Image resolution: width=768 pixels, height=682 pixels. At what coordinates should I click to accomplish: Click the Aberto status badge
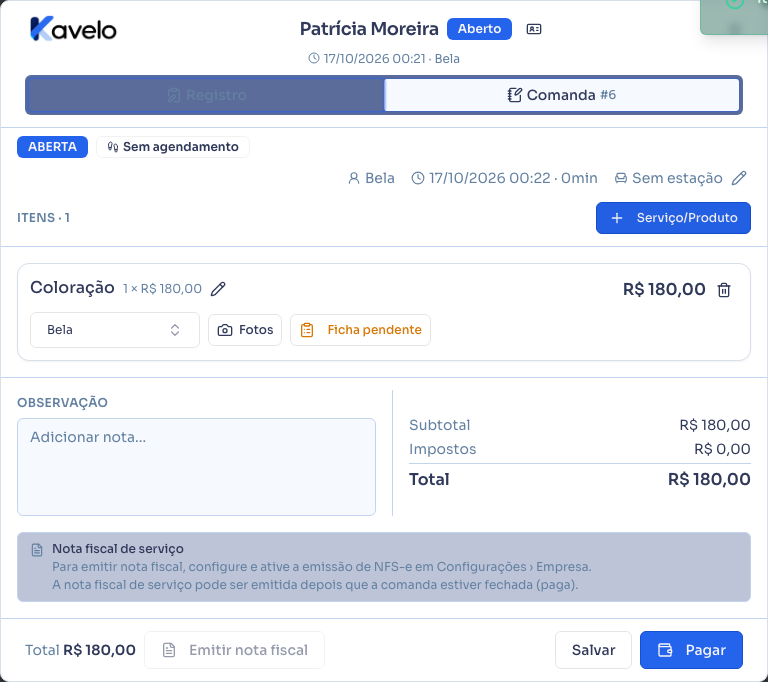(479, 29)
